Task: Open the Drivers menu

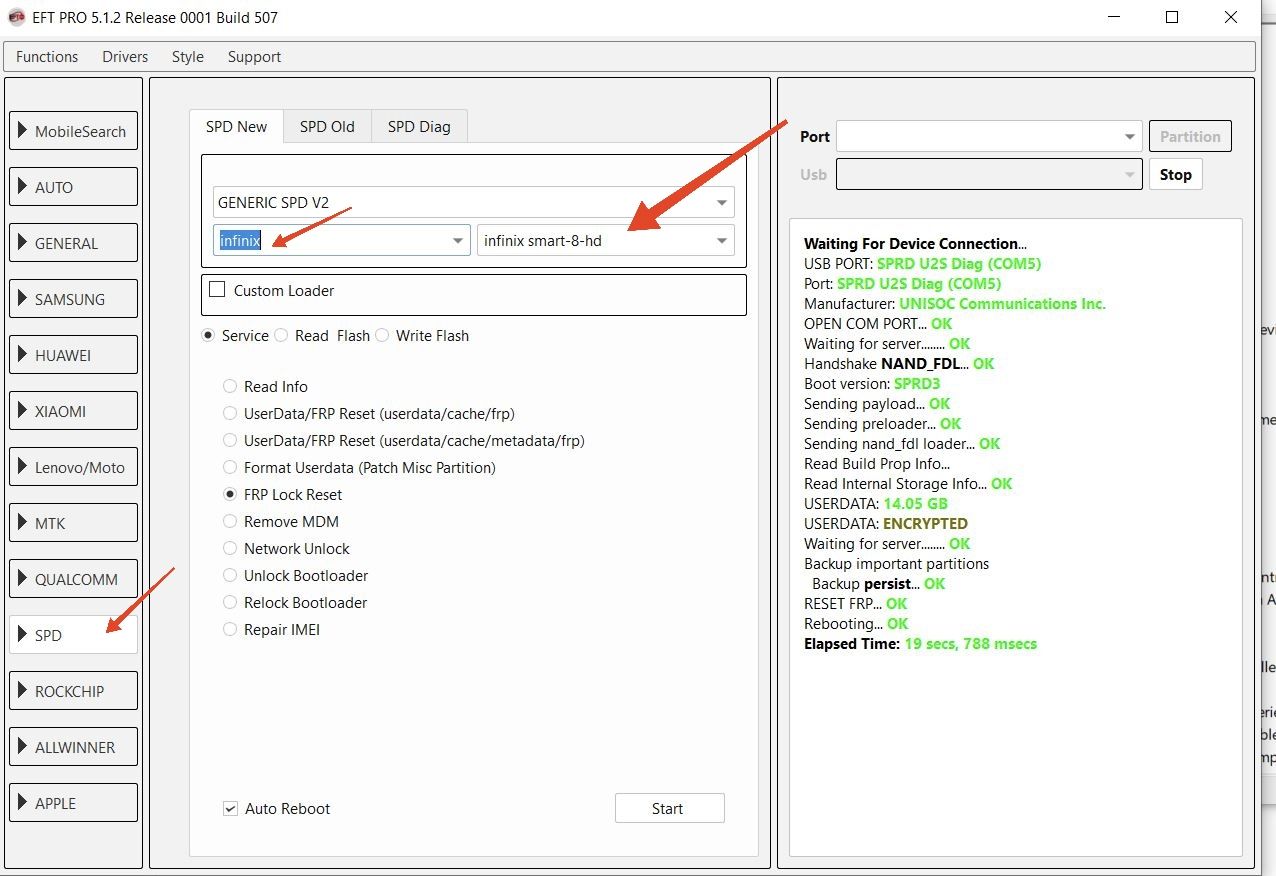Action: pos(125,57)
